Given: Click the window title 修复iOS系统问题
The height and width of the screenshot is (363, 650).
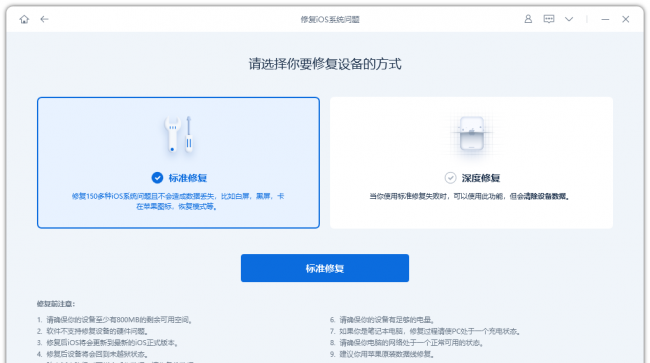Looking at the screenshot, I should tap(330, 19).
